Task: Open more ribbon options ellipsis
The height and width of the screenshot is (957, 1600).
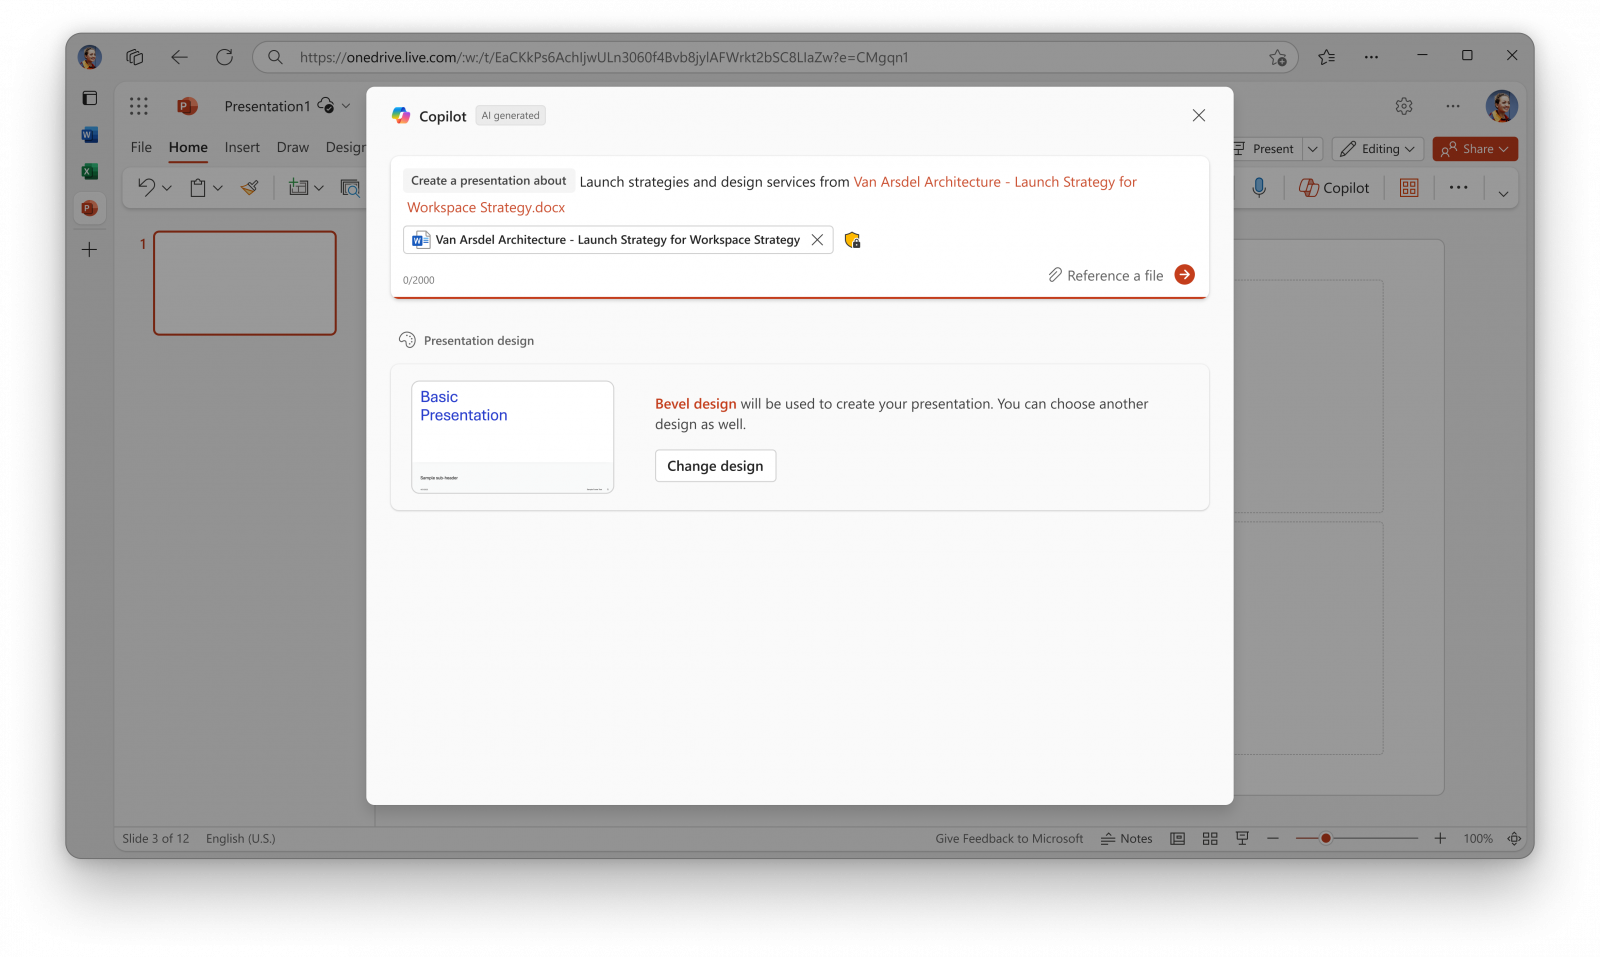Action: (x=1459, y=187)
